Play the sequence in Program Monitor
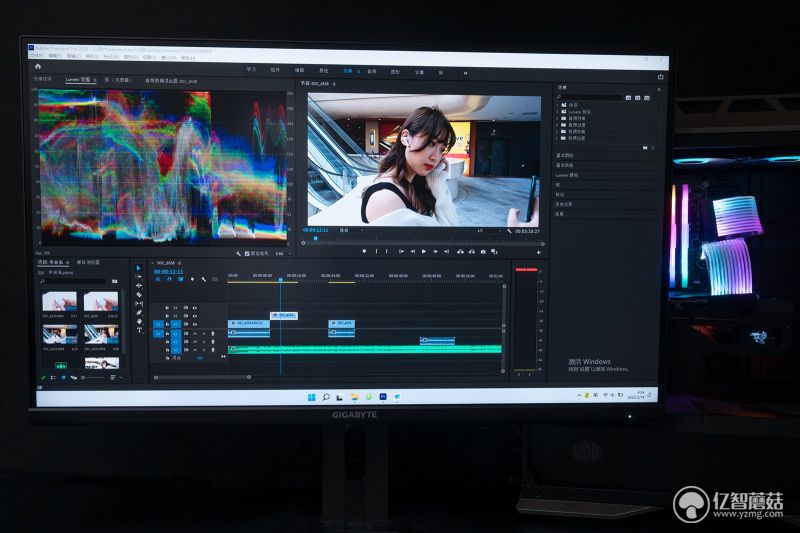This screenshot has width=800, height=533. [x=423, y=251]
